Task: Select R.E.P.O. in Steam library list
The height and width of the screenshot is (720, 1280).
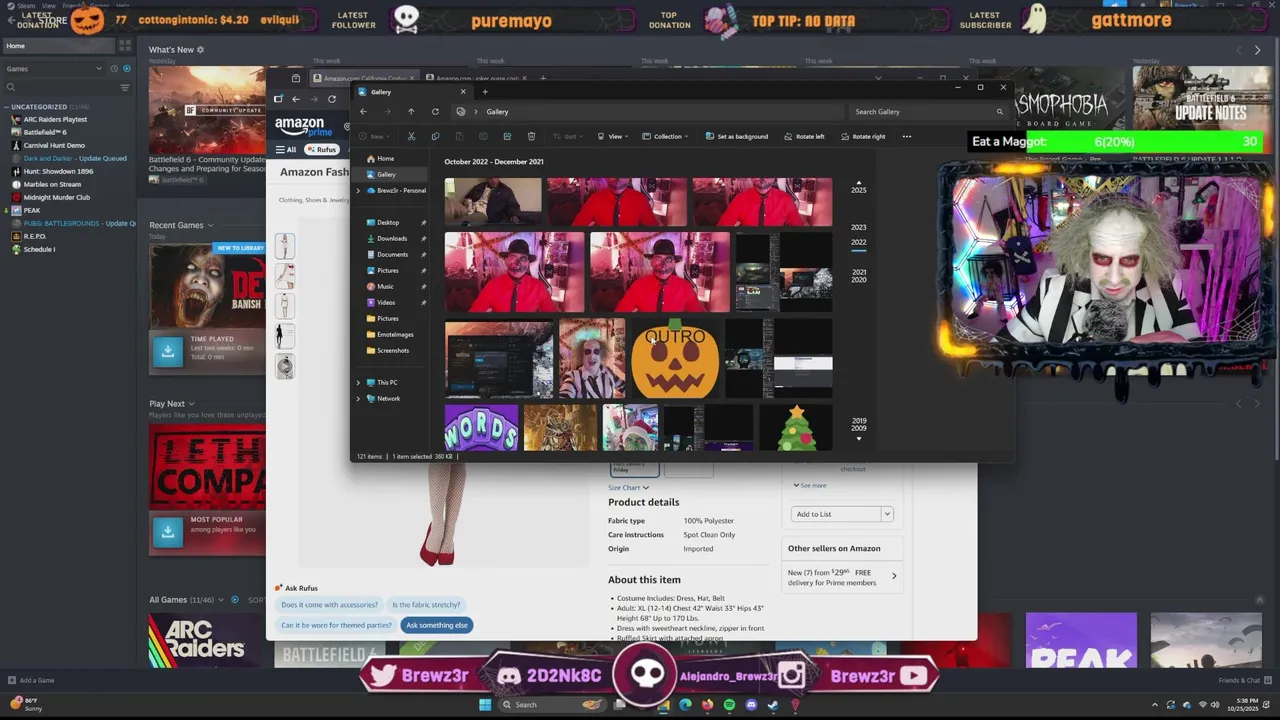Action: click(35, 236)
